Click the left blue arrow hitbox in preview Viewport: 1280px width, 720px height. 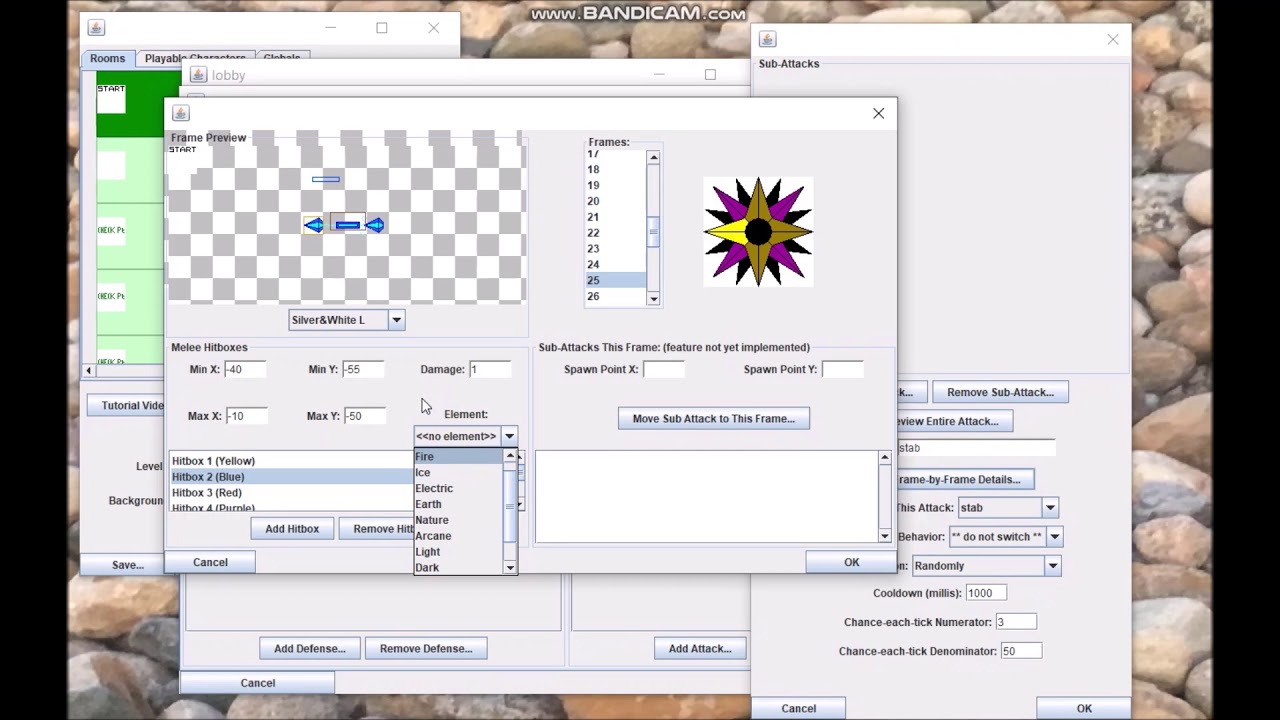[x=314, y=225]
